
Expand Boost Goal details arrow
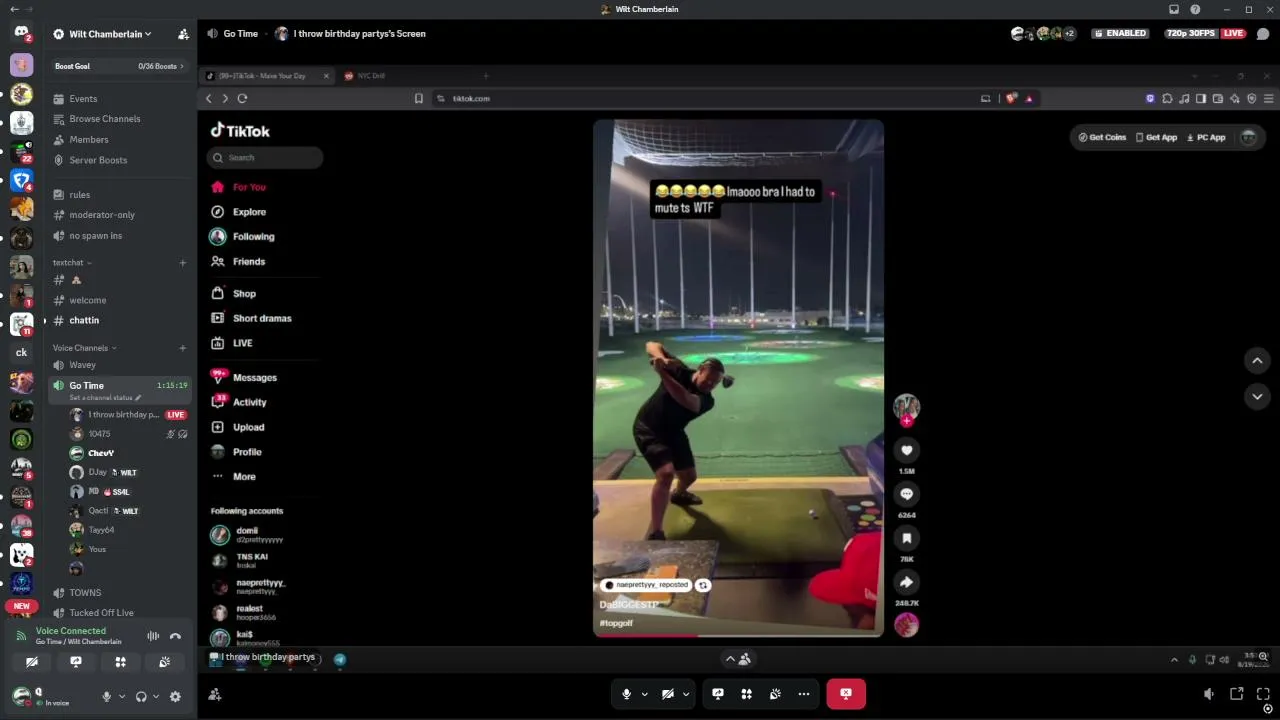(182, 66)
